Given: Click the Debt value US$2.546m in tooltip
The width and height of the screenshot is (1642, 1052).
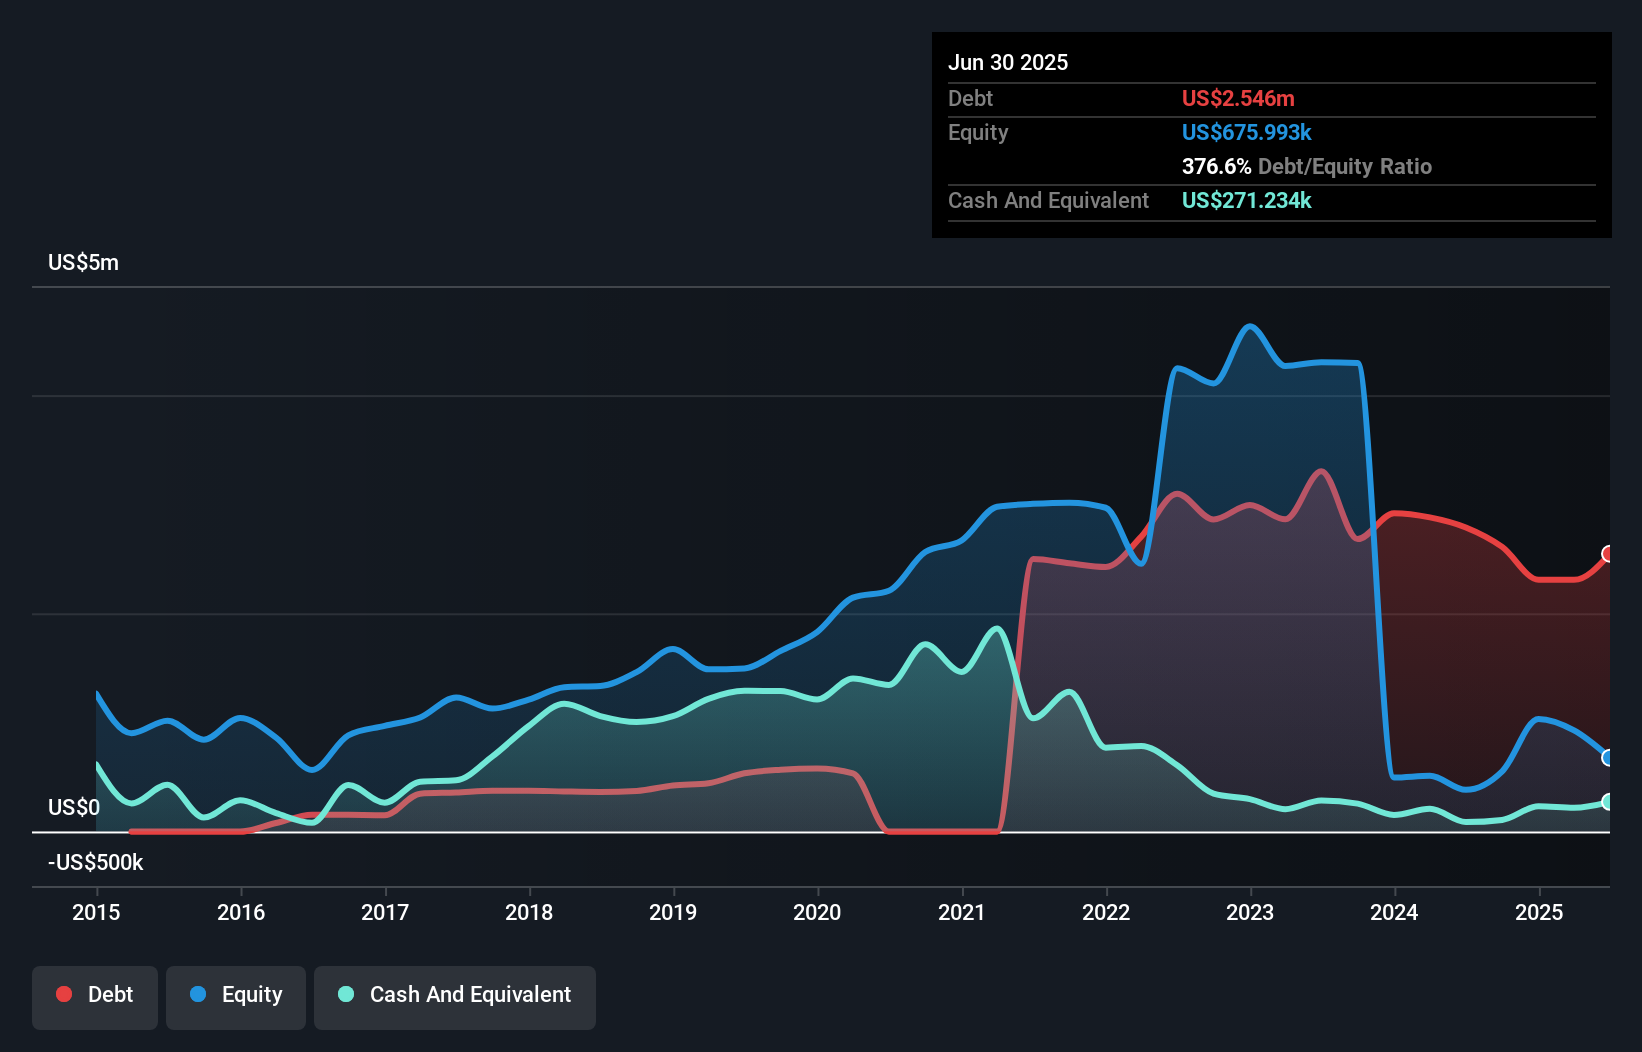Looking at the screenshot, I should 1238,98.
